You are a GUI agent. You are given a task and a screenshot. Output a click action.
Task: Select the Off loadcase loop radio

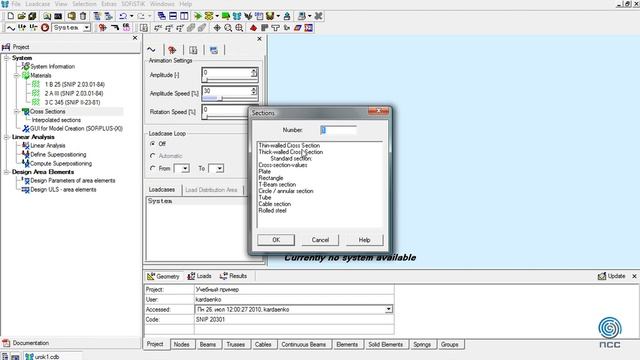coord(153,144)
